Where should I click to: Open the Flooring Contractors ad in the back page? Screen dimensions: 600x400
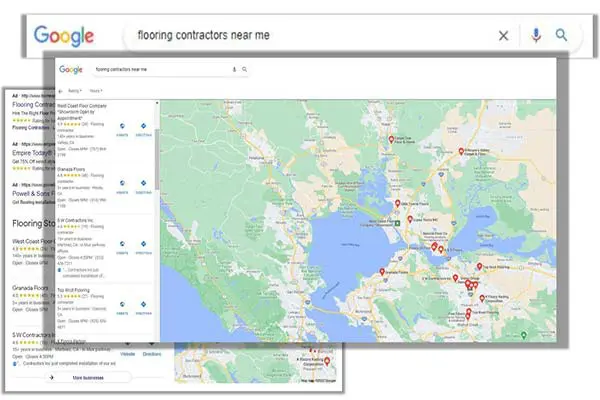pyautogui.click(x=33, y=104)
